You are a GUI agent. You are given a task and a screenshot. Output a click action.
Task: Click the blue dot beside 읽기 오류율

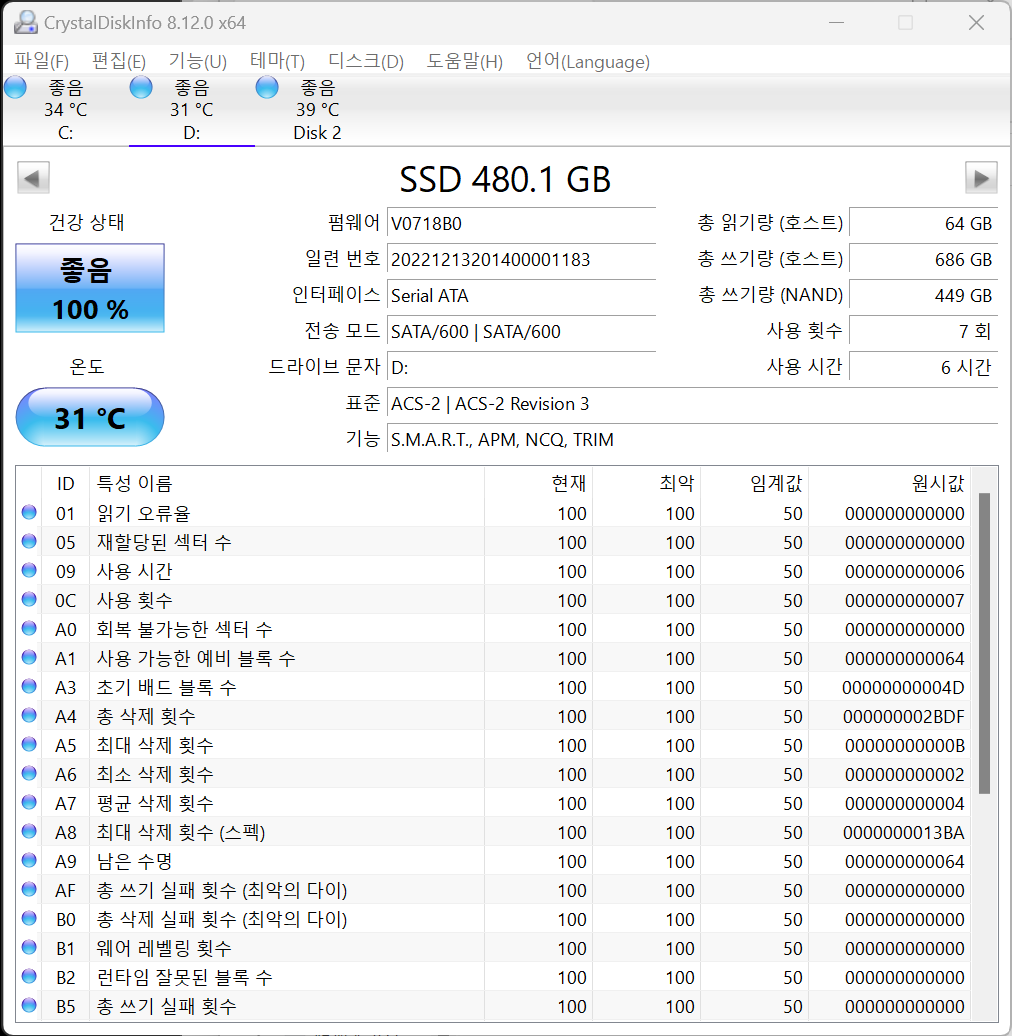(29, 513)
